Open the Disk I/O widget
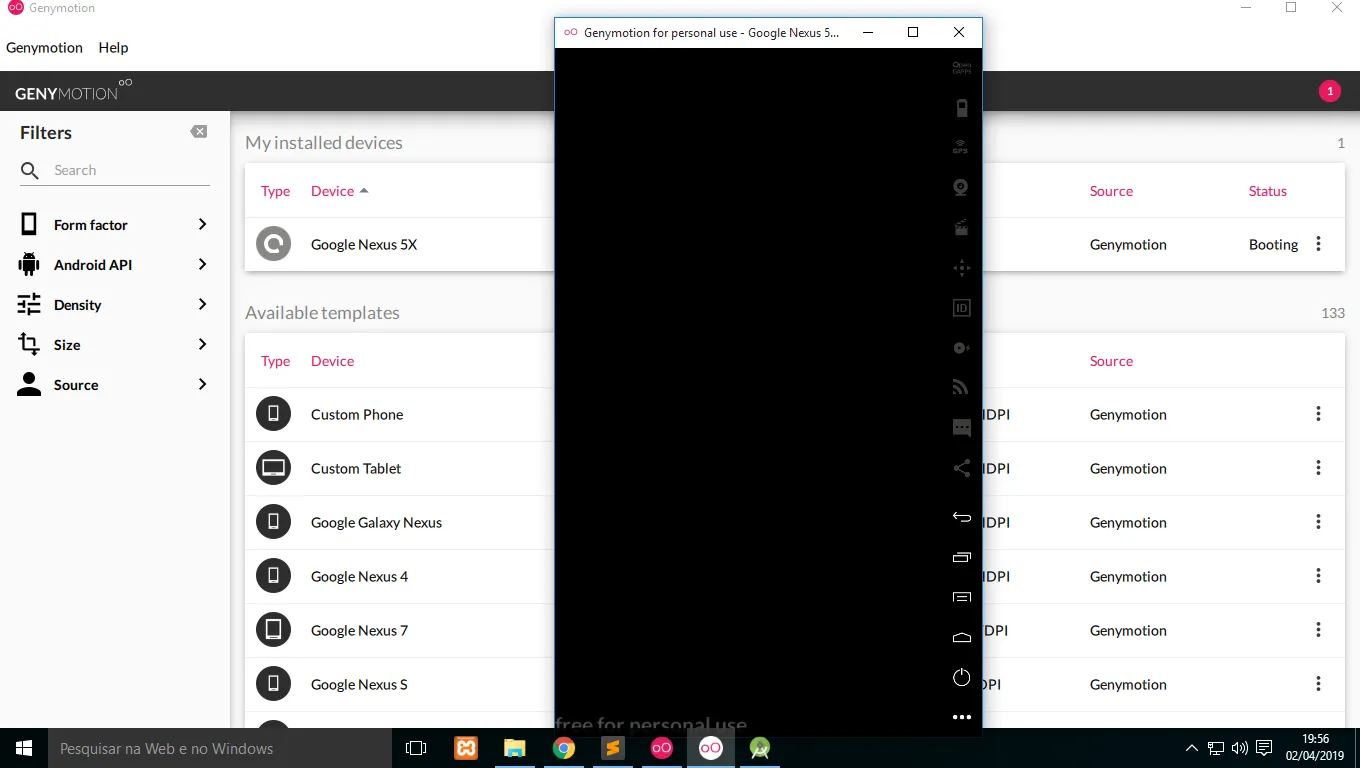Screen dimensions: 1360x768 pos(962,348)
